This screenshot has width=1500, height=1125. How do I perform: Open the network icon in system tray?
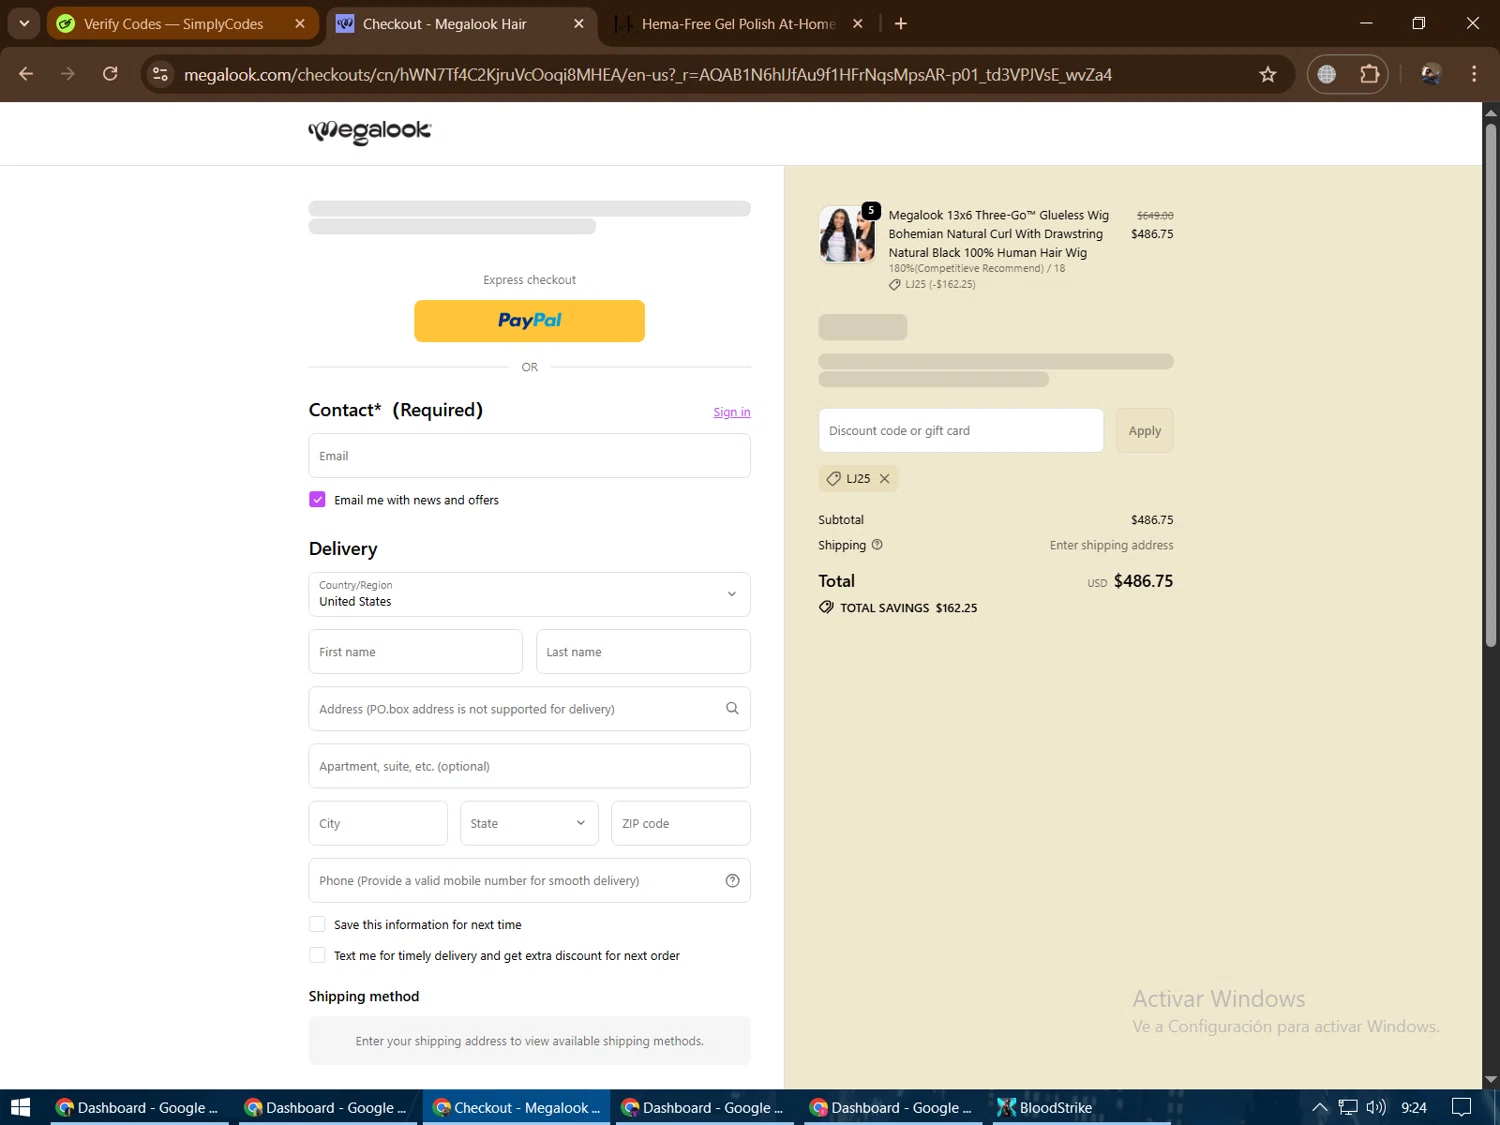(1348, 1107)
